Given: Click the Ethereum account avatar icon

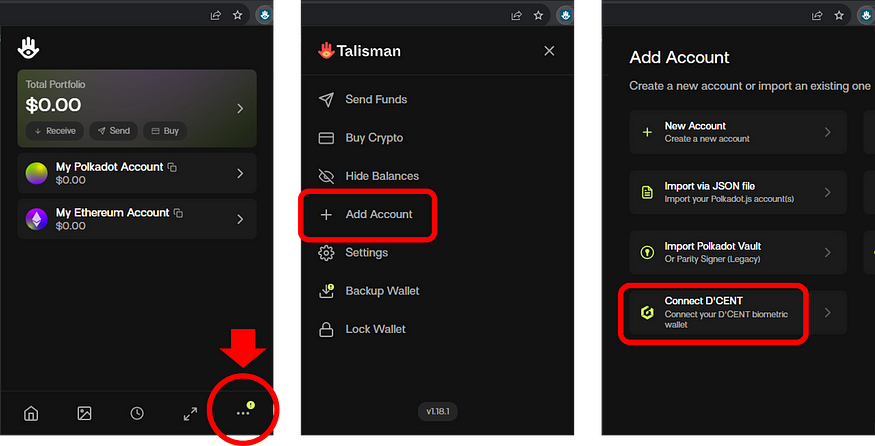Looking at the screenshot, I should [x=37, y=219].
